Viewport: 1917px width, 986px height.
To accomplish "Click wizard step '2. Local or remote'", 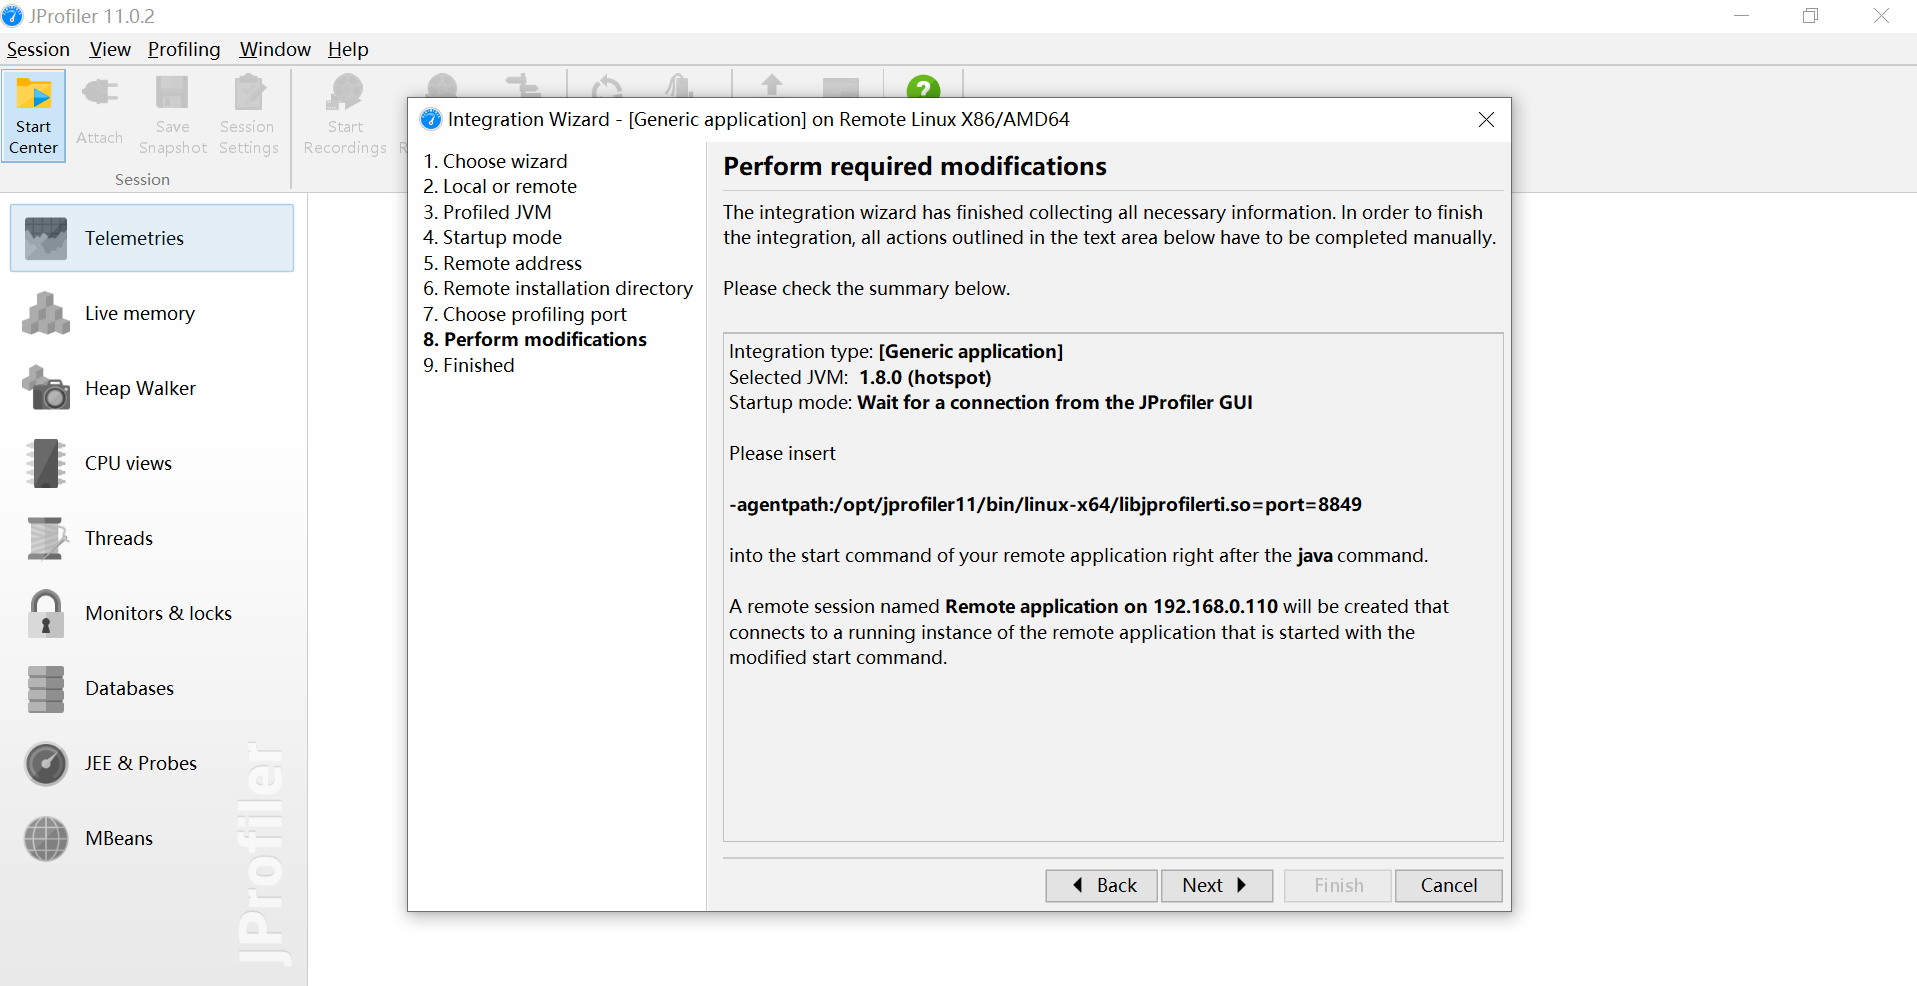I will (x=500, y=186).
